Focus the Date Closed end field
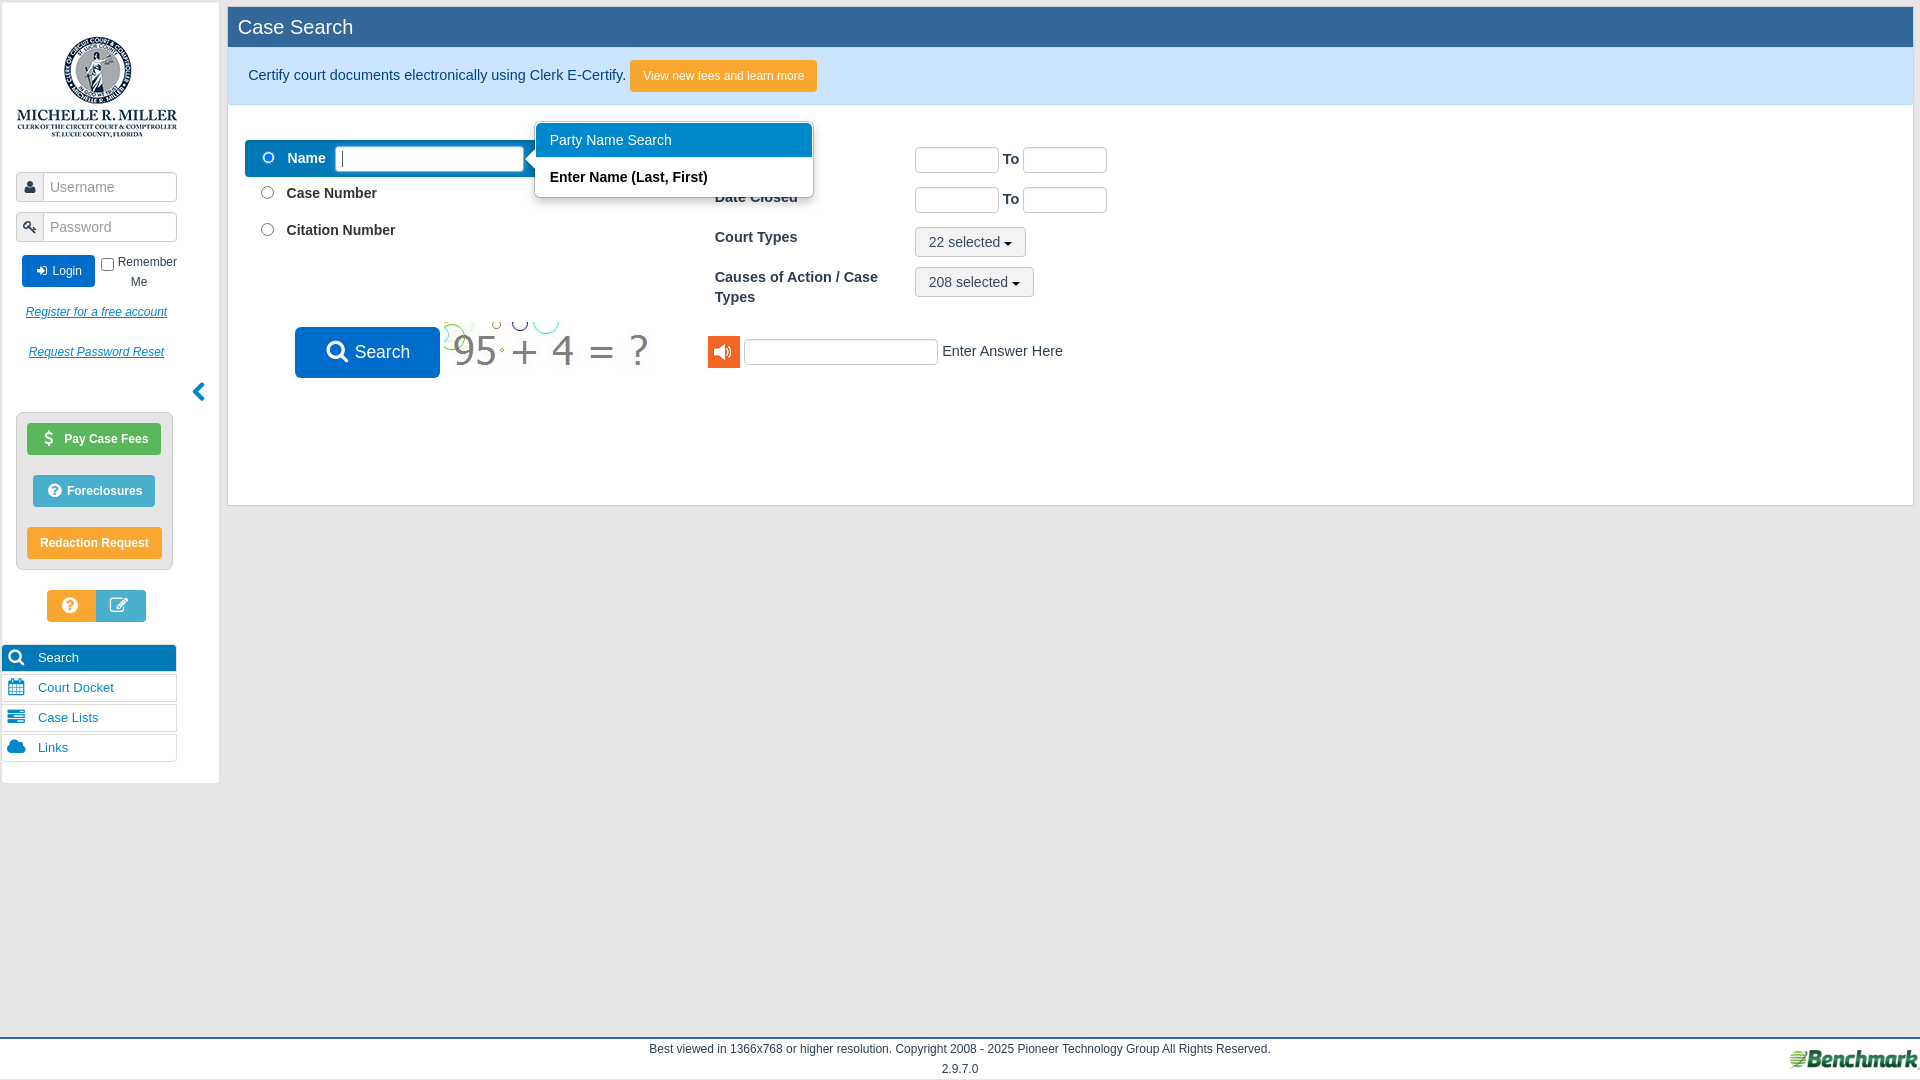Image resolution: width=1920 pixels, height=1080 pixels. [x=1065, y=200]
